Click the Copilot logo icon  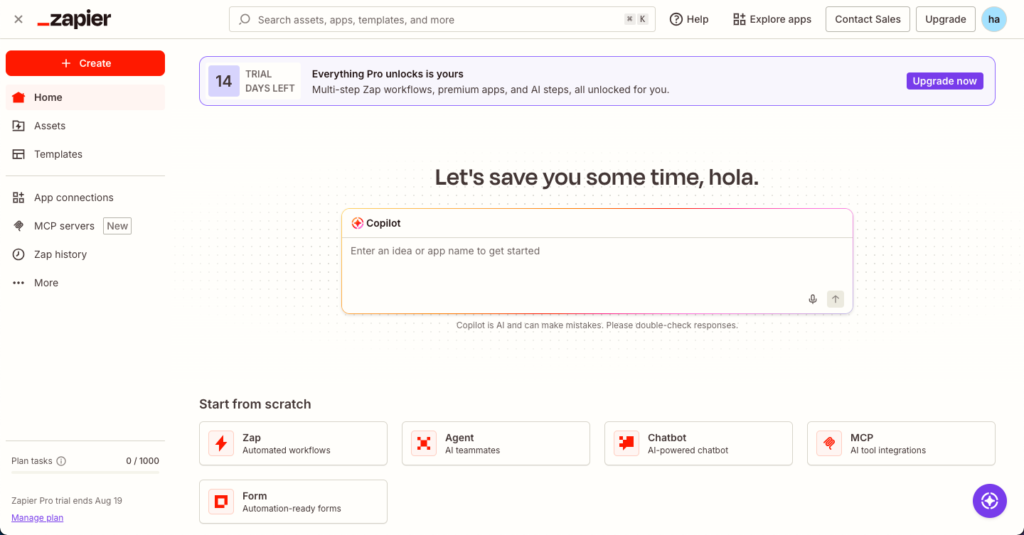click(357, 223)
